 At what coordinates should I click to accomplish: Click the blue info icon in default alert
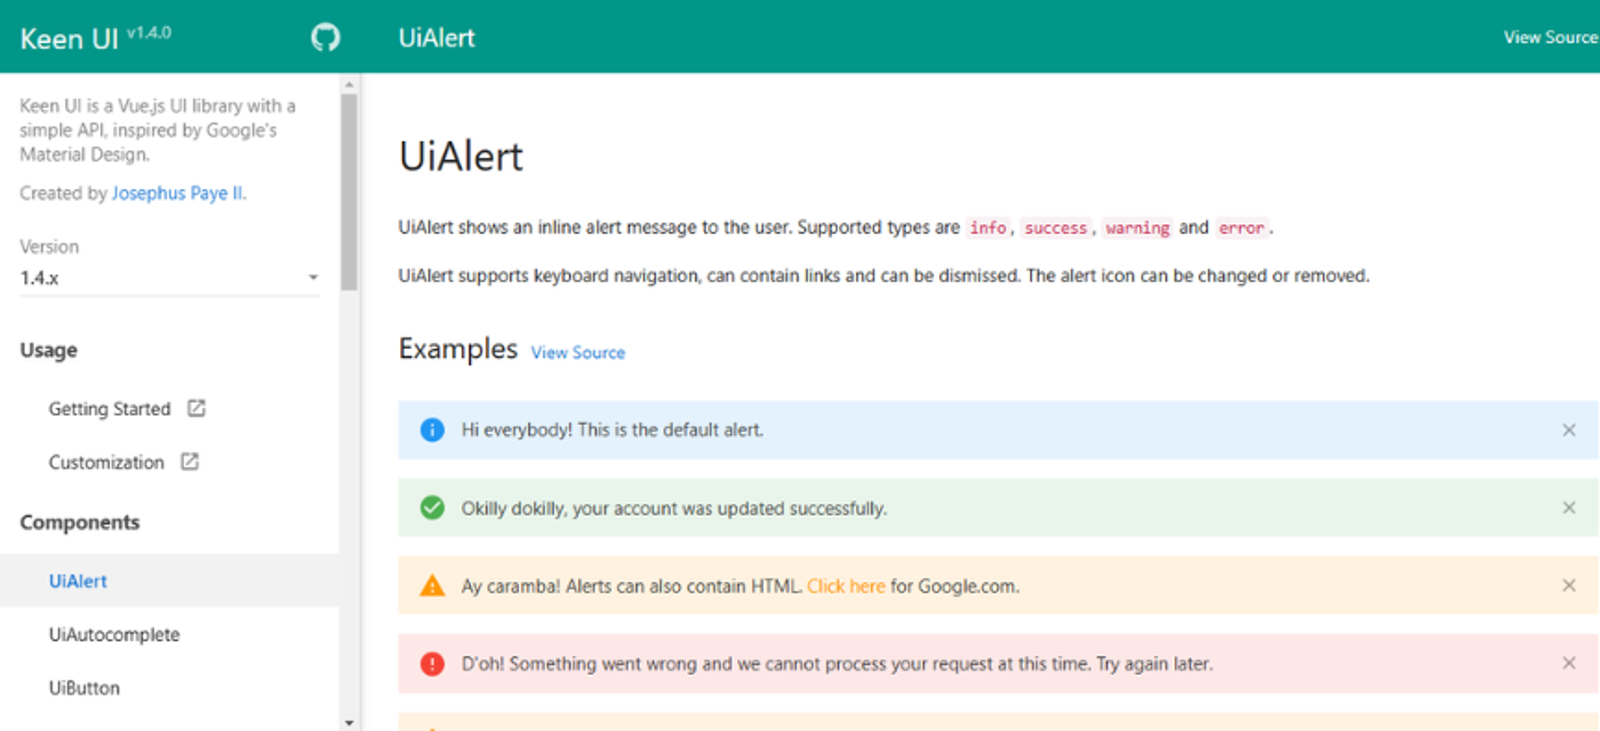click(432, 430)
